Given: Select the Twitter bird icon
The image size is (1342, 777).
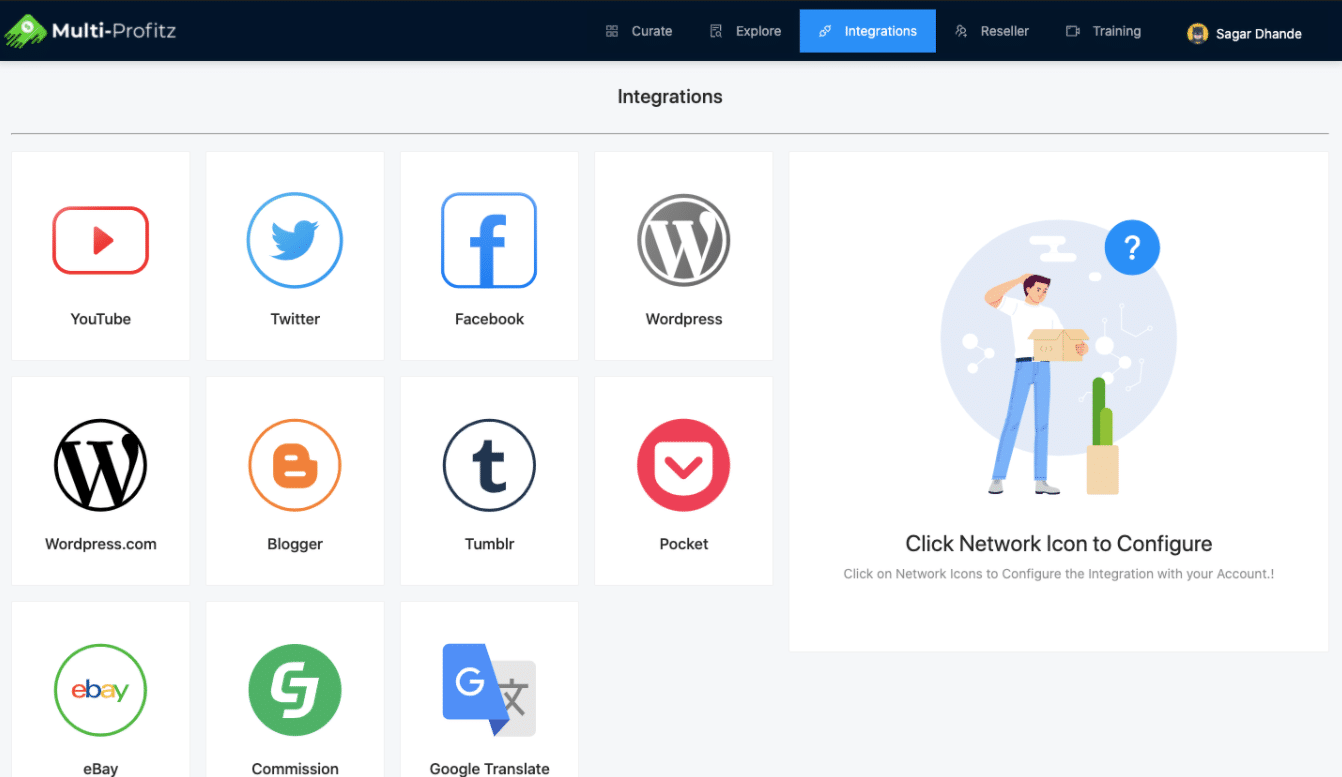Looking at the screenshot, I should pos(295,241).
